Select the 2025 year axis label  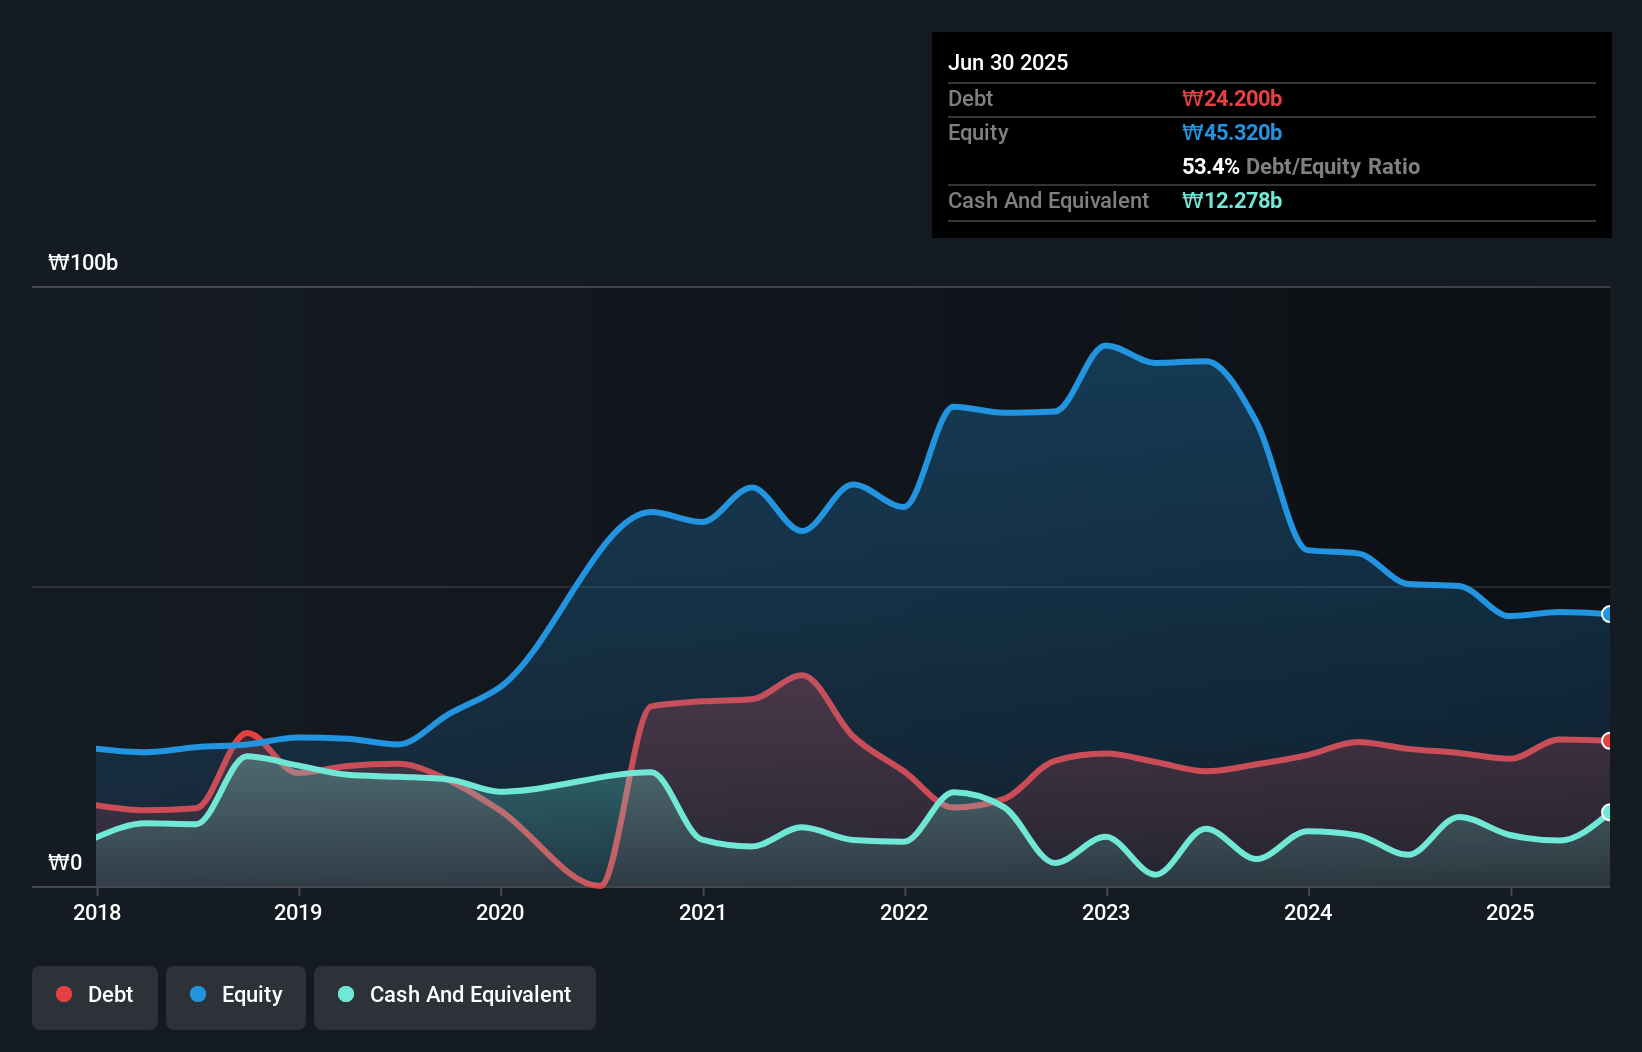tap(1511, 912)
